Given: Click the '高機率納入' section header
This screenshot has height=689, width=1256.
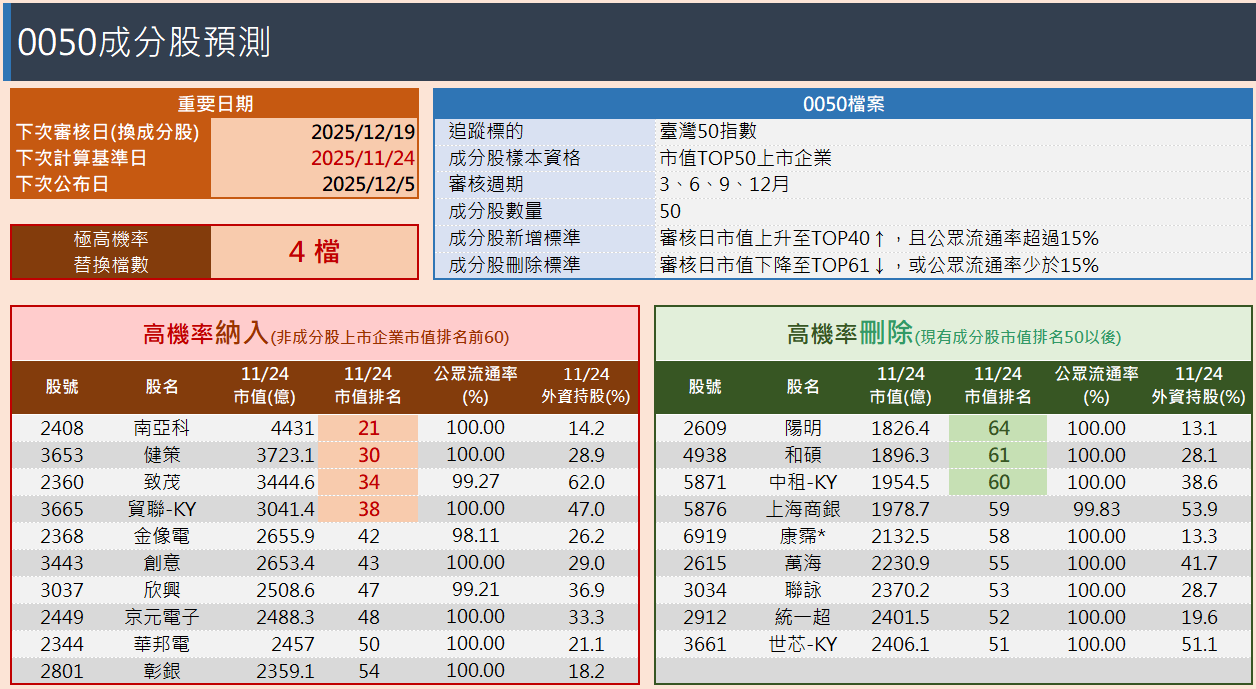Looking at the screenshot, I should (325, 334).
